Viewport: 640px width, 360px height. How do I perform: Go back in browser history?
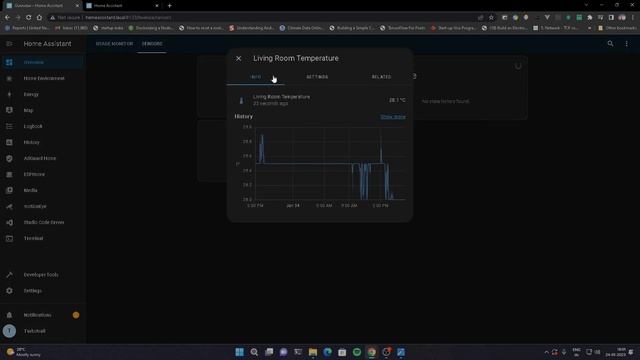pyautogui.click(x=7, y=18)
